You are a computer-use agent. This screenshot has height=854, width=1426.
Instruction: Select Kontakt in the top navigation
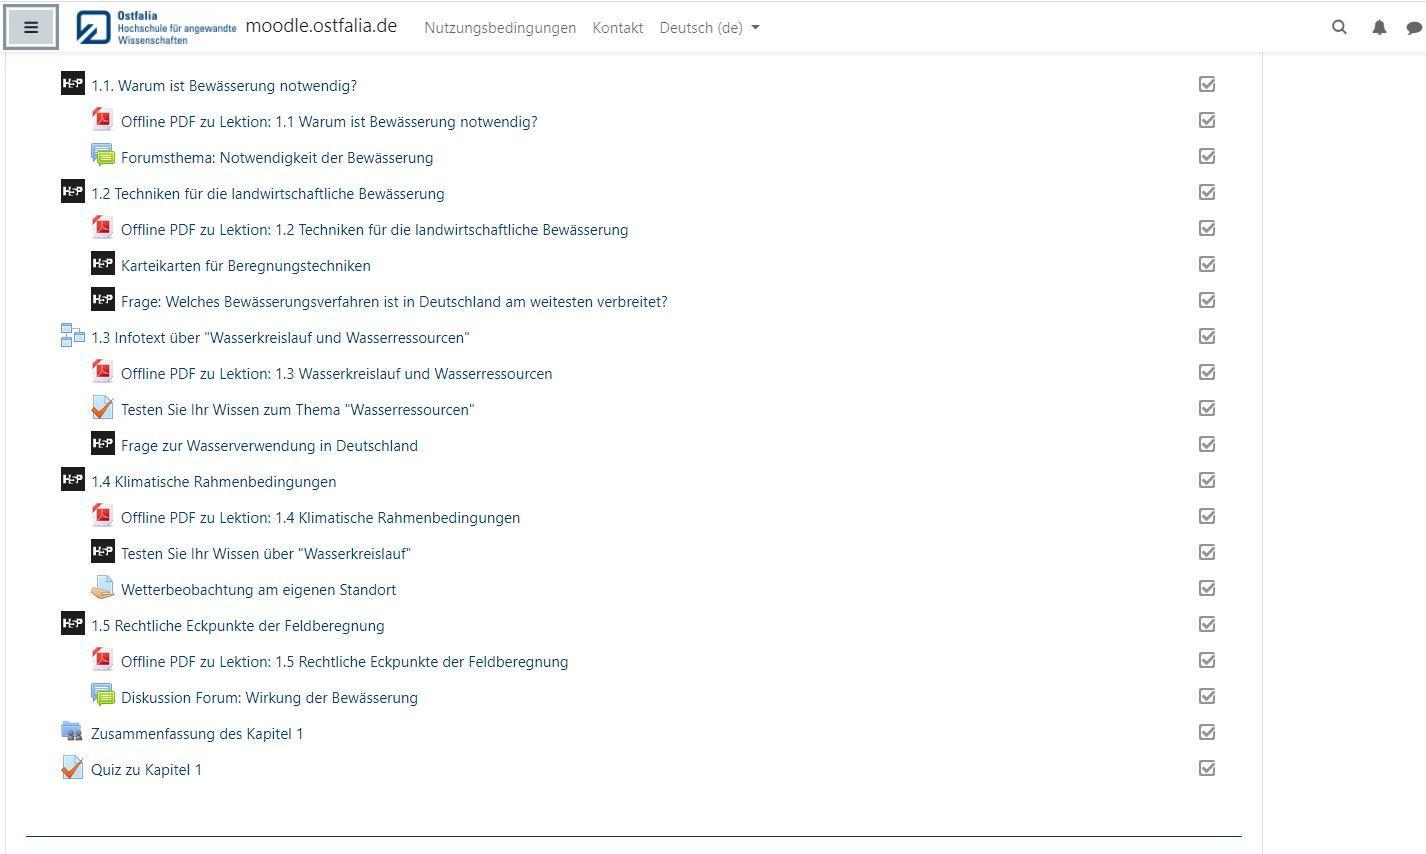coord(617,28)
